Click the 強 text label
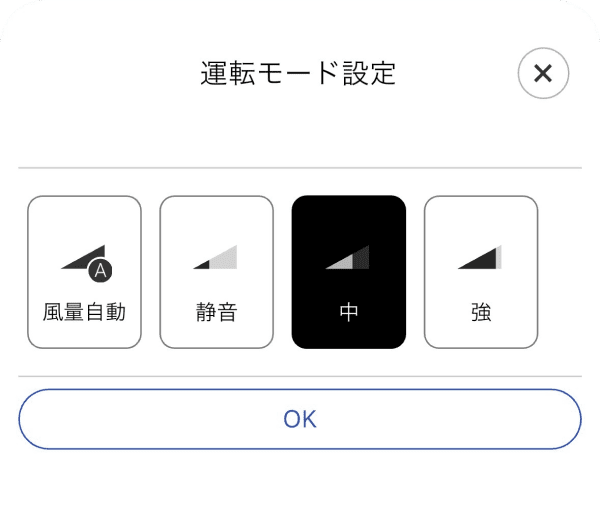 (481, 312)
